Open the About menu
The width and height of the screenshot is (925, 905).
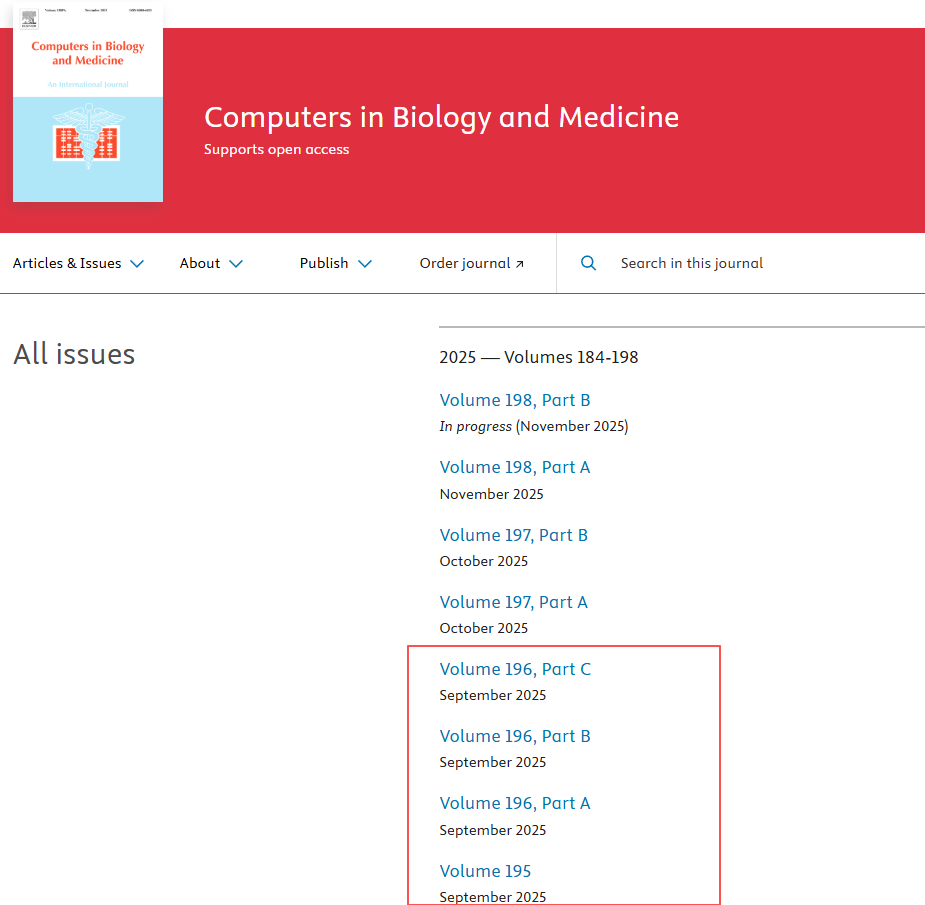200,263
